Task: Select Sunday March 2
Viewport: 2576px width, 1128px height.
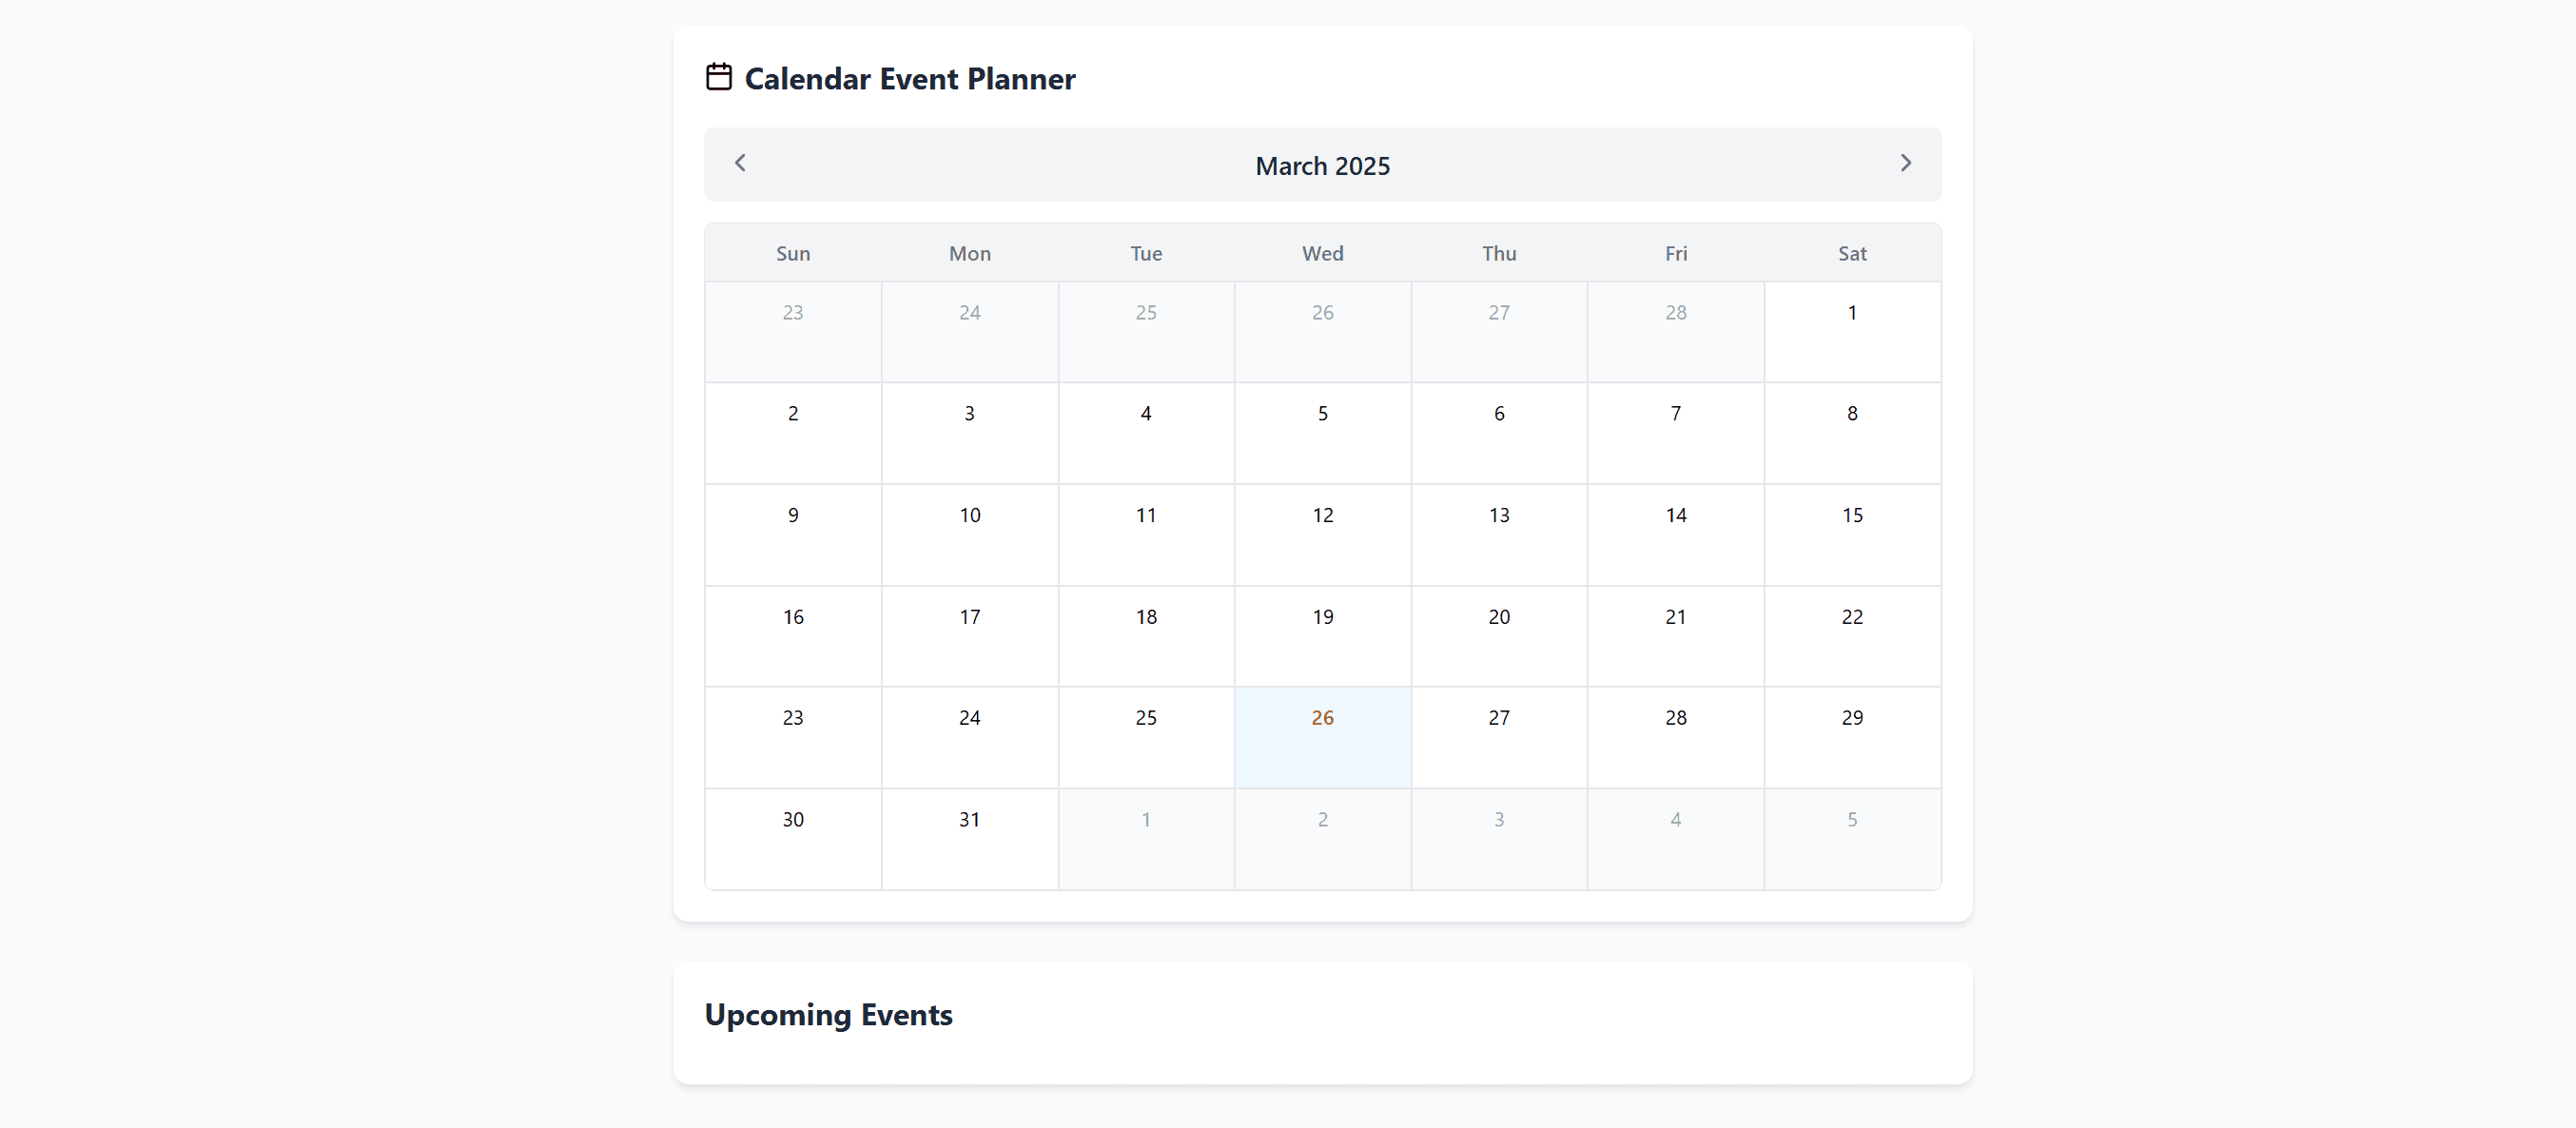Action: coord(793,433)
